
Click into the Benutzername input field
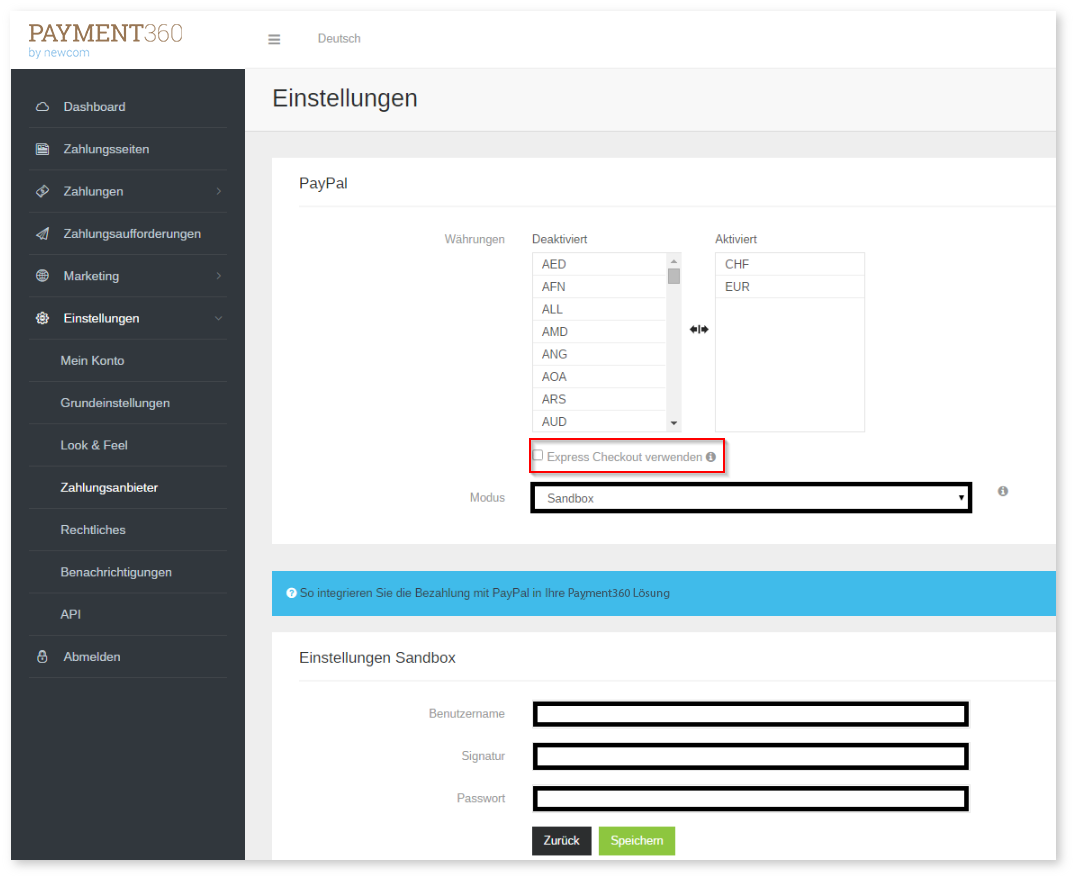750,714
